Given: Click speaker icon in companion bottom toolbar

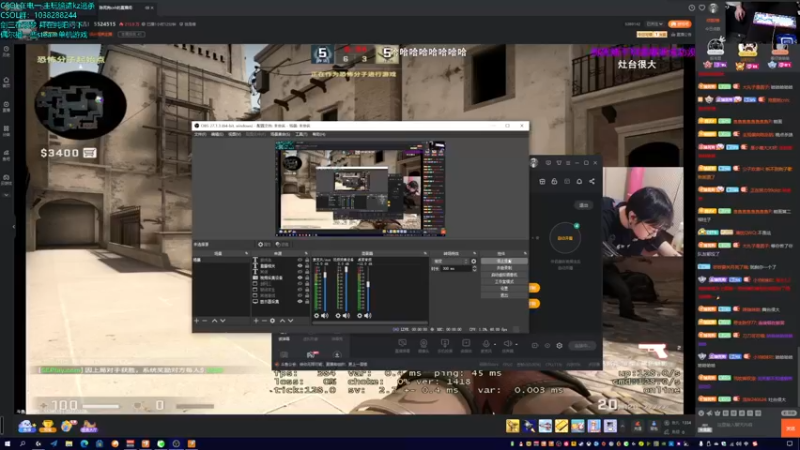Looking at the screenshot, I should coord(507,344).
